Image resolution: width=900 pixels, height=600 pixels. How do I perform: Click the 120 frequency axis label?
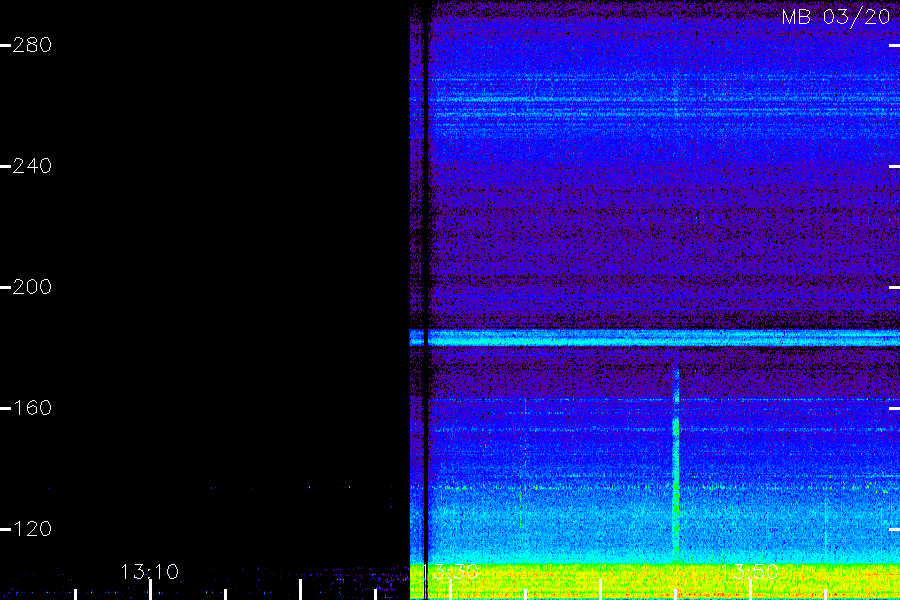coord(32,529)
